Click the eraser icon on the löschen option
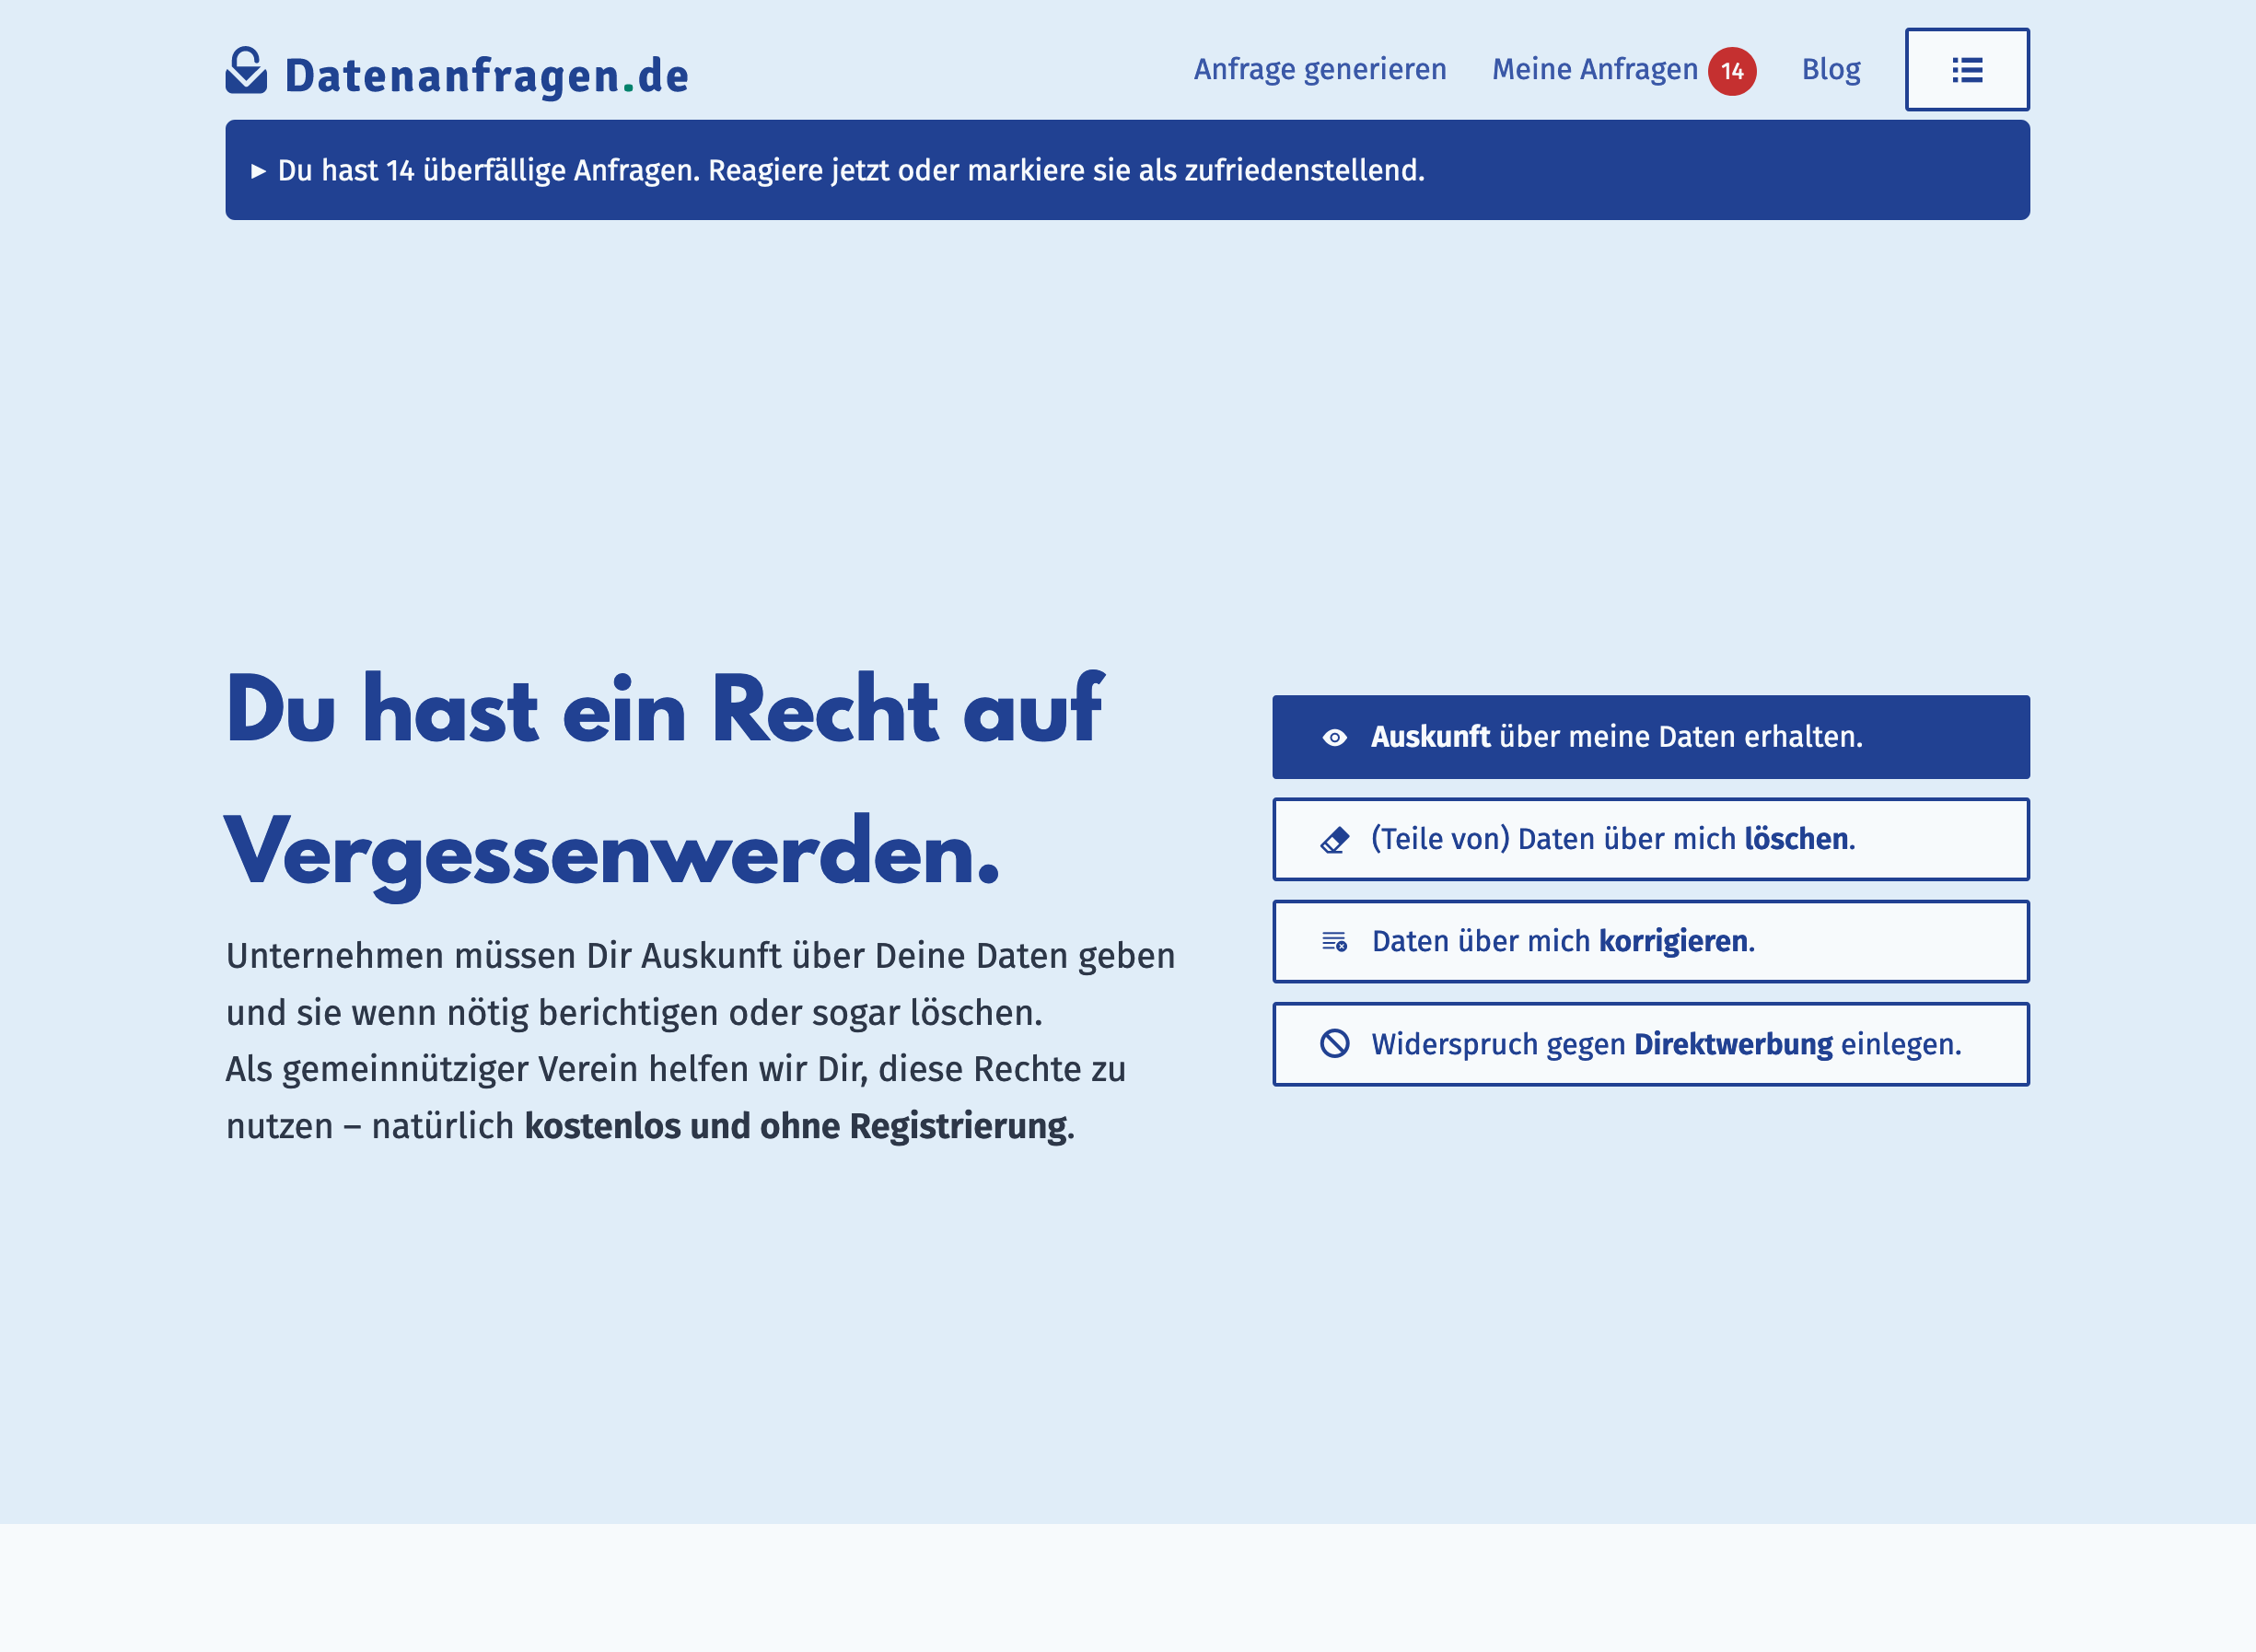This screenshot has width=2256, height=1652. point(1337,840)
